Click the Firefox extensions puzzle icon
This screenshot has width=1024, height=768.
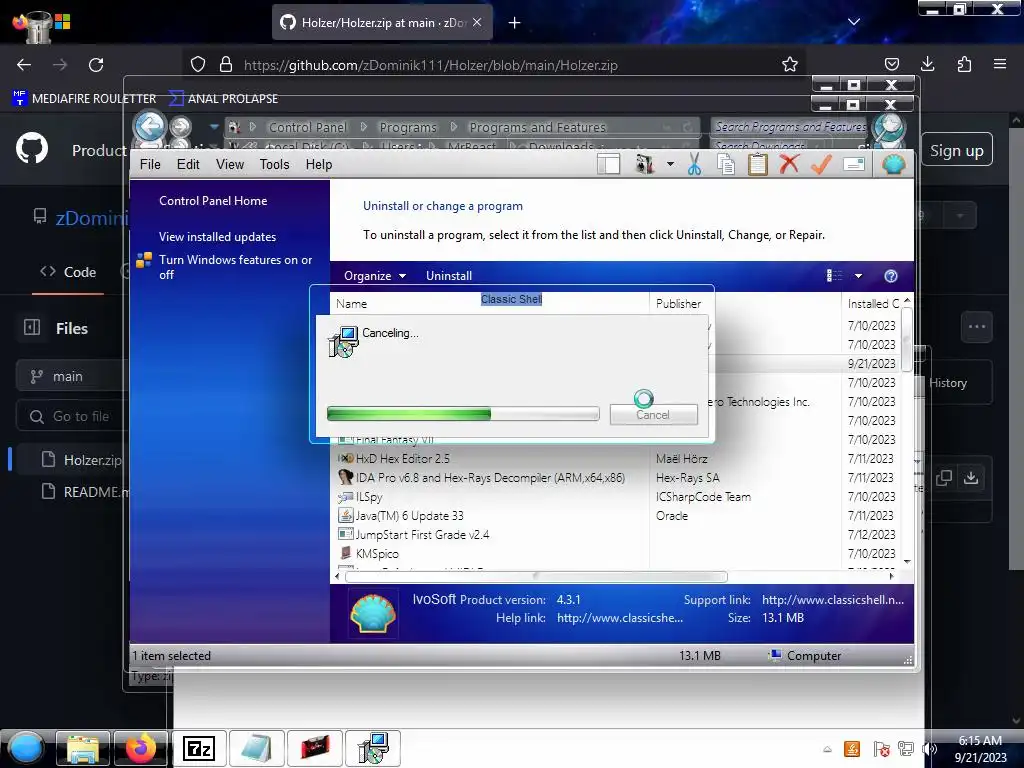pos(964,64)
